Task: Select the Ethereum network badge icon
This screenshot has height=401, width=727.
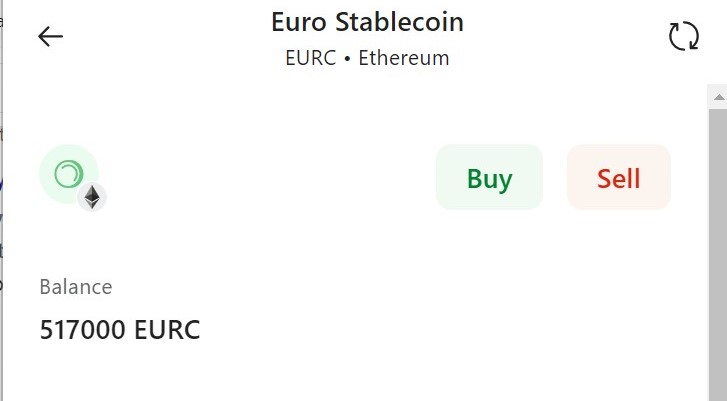Action: click(x=92, y=197)
